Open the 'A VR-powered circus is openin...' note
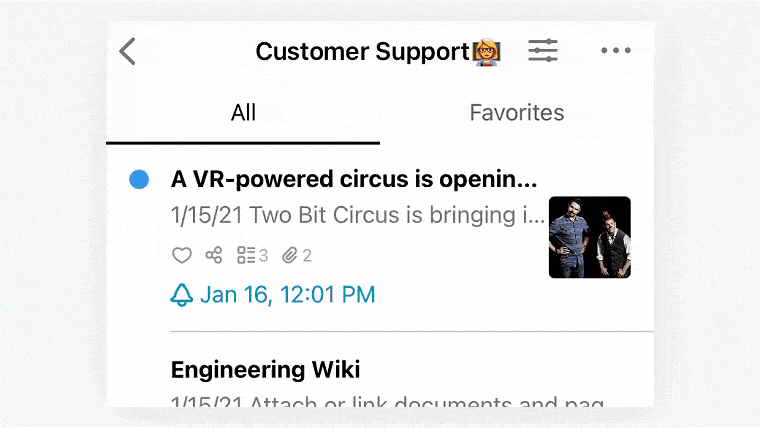The image size is (760, 428). pyautogui.click(x=354, y=179)
